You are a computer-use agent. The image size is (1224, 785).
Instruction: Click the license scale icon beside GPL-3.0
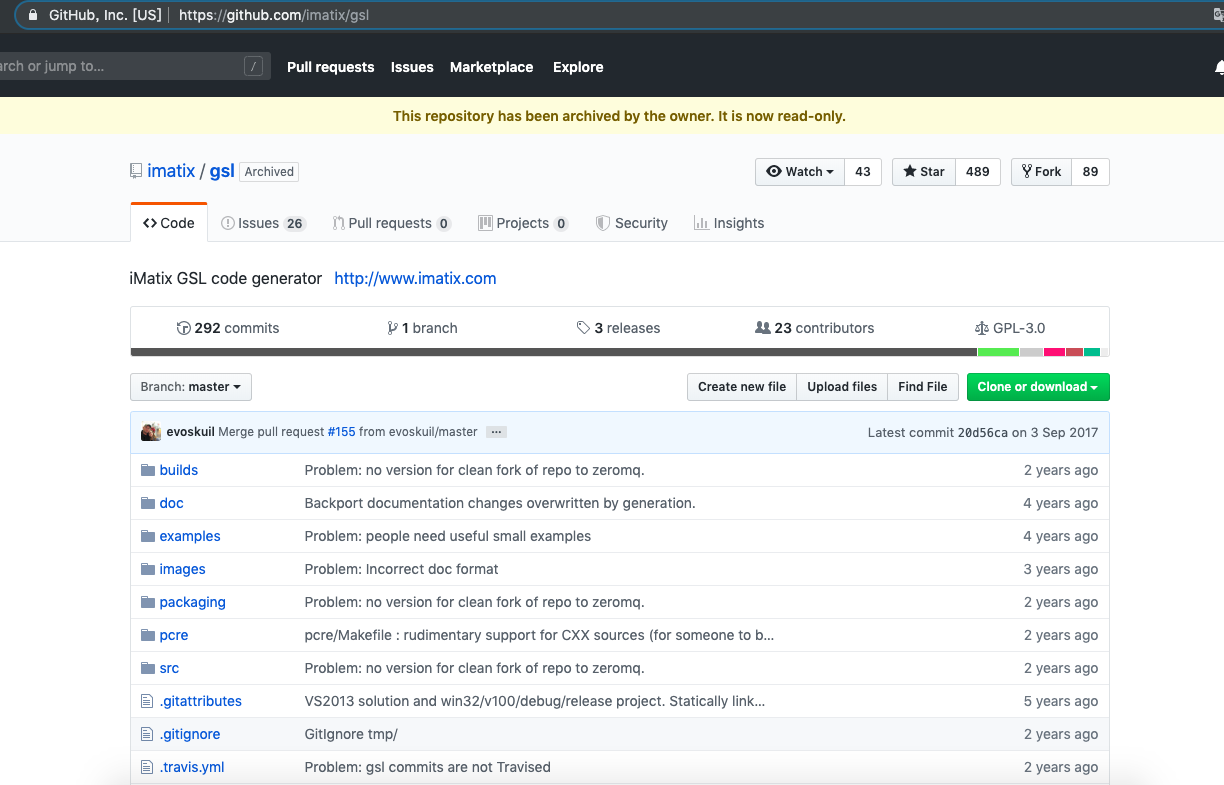point(981,328)
